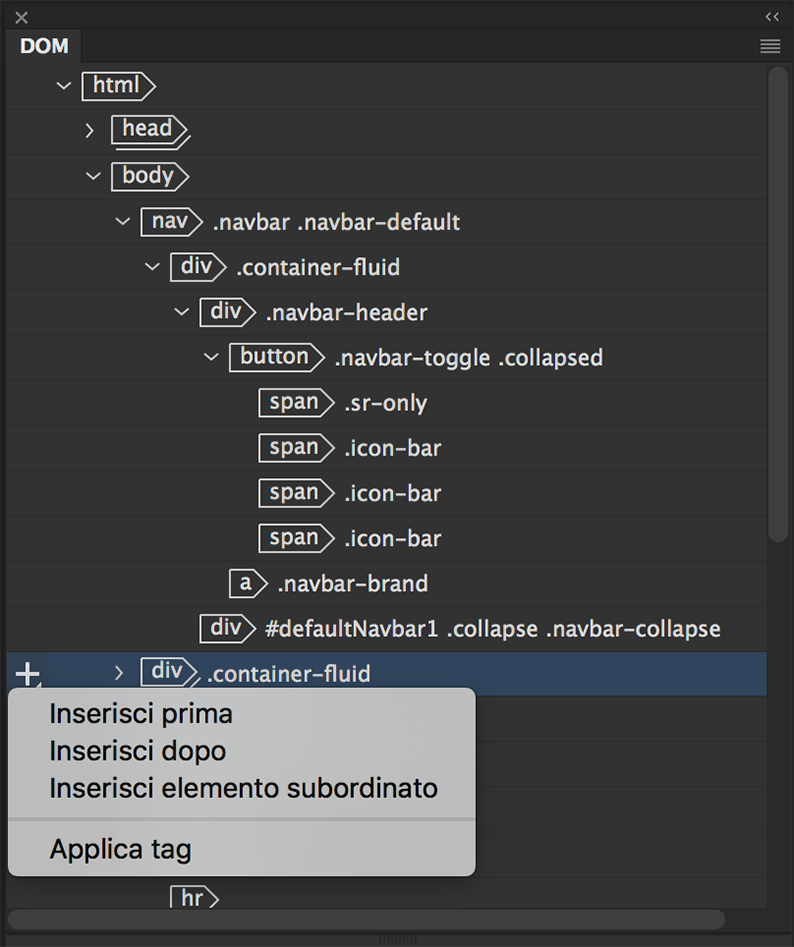794x947 pixels.
Task: Choose Inserisci prima from the menu
Action: [x=141, y=714]
